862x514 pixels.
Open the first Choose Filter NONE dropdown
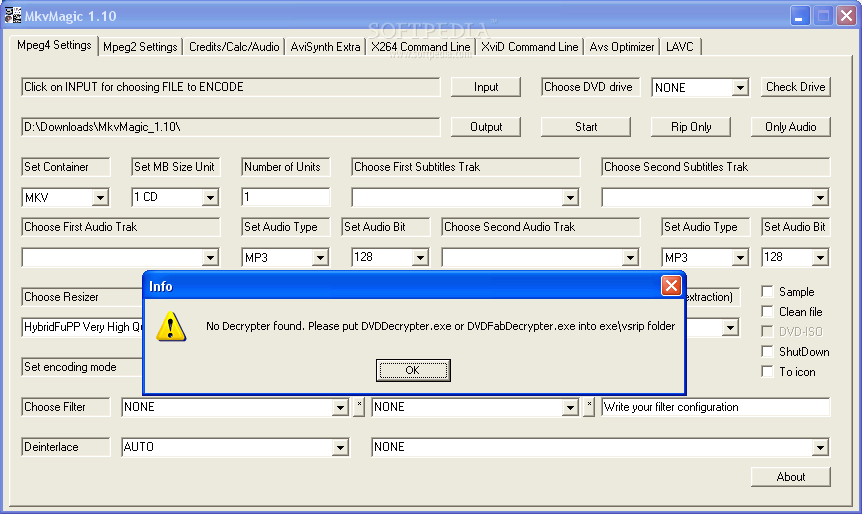[x=340, y=407]
